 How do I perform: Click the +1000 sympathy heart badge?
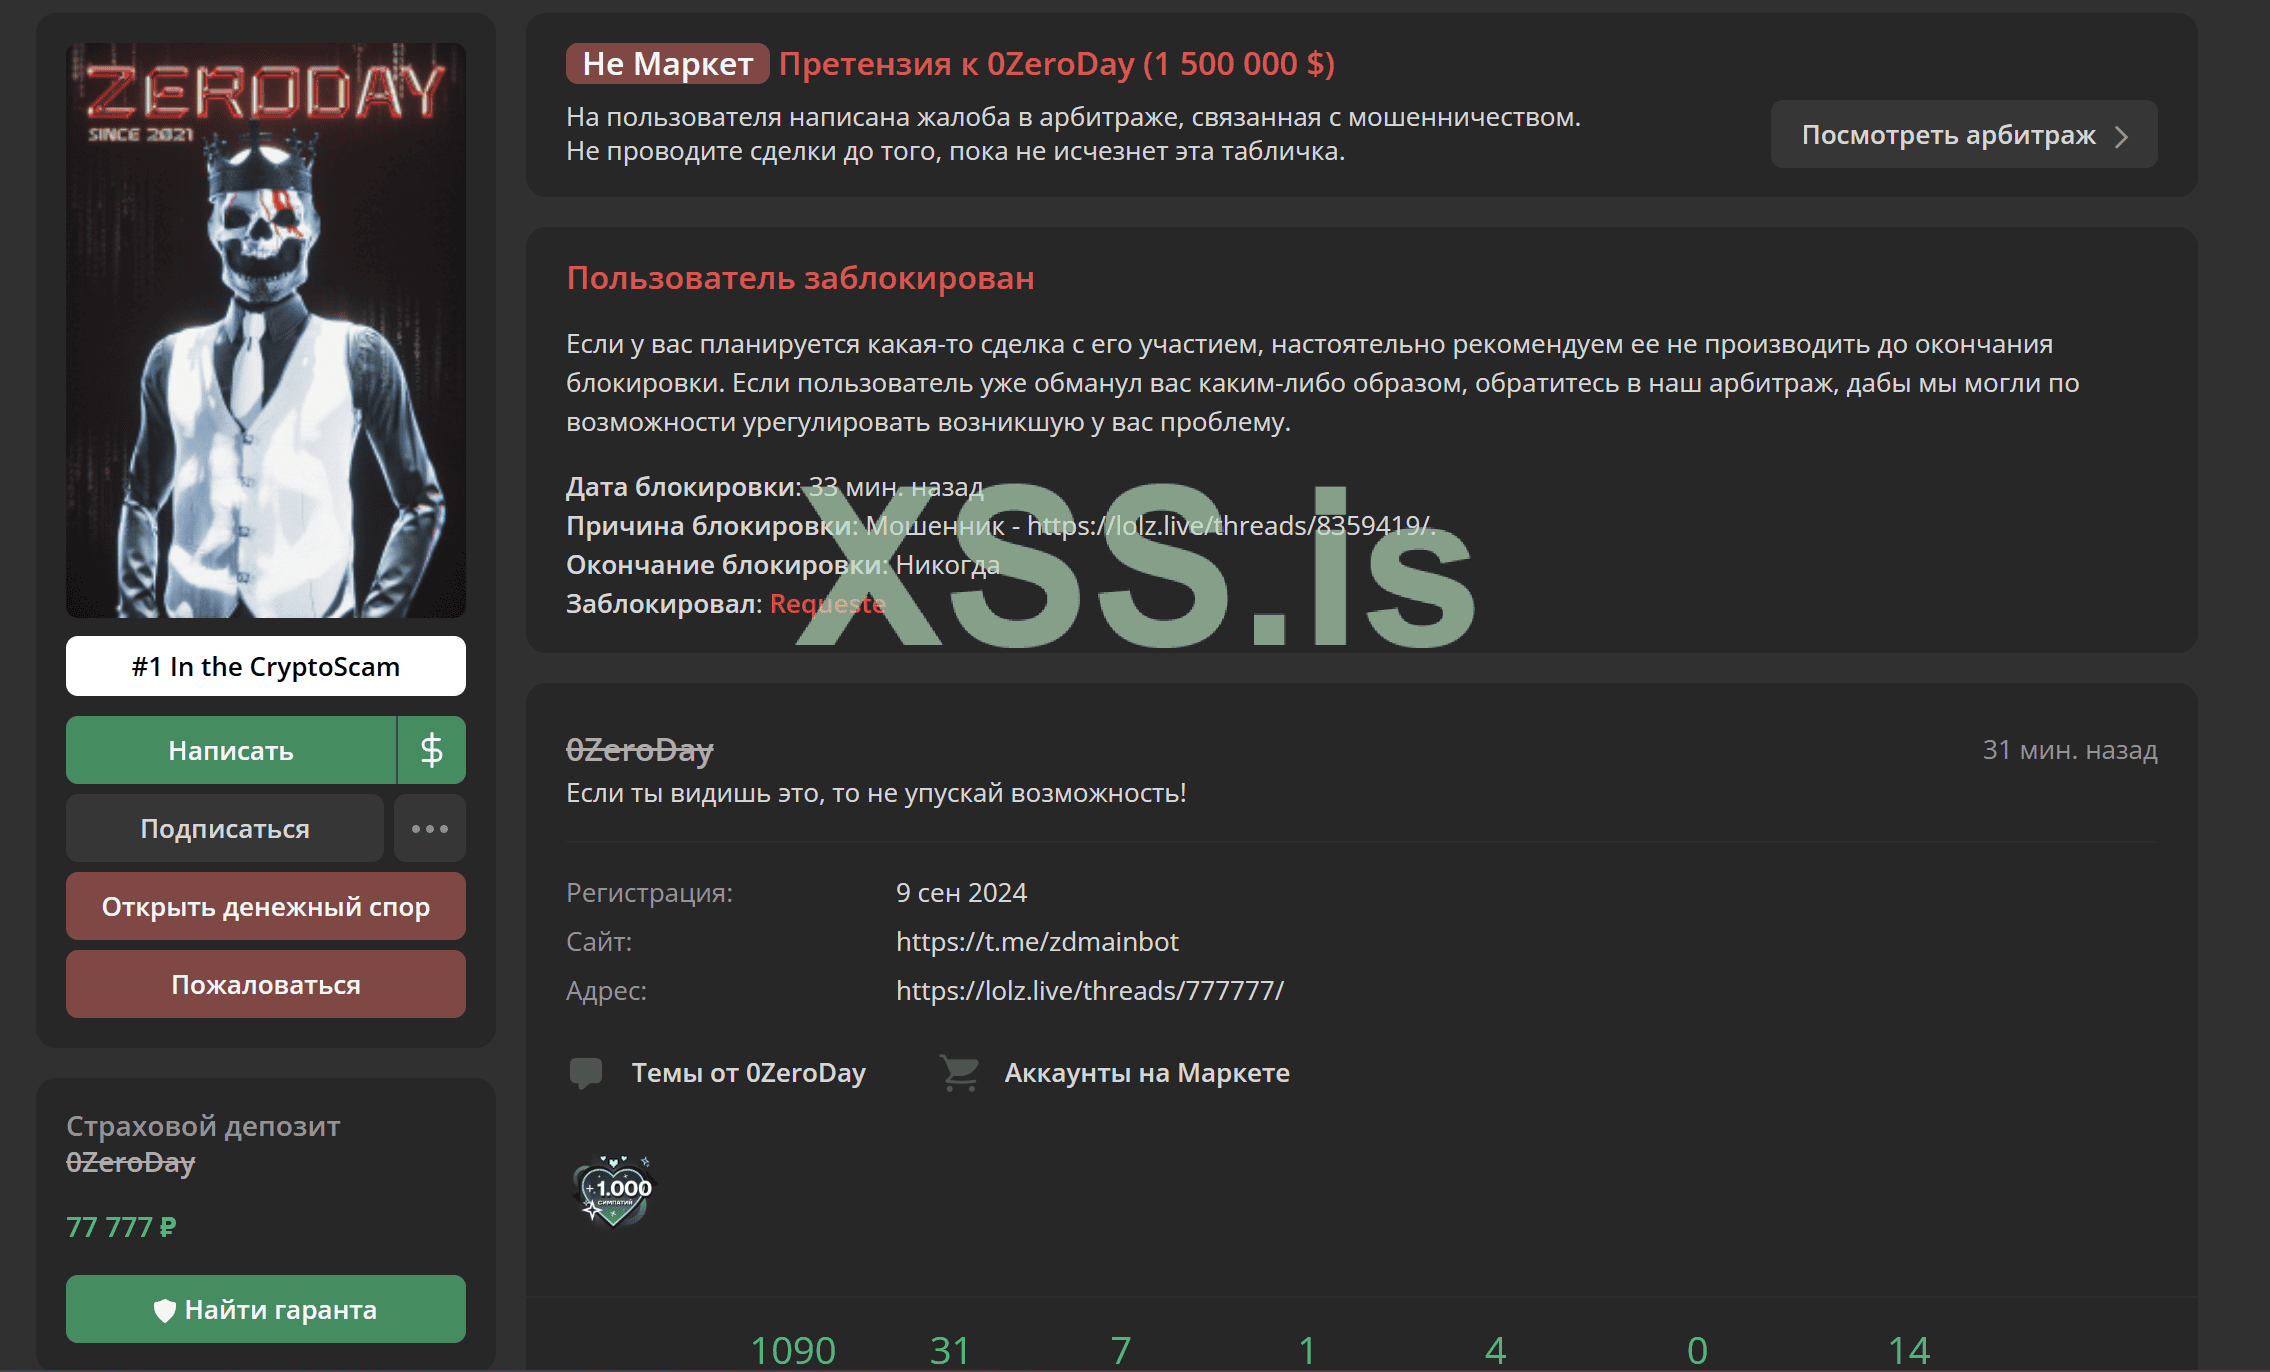coord(614,1190)
